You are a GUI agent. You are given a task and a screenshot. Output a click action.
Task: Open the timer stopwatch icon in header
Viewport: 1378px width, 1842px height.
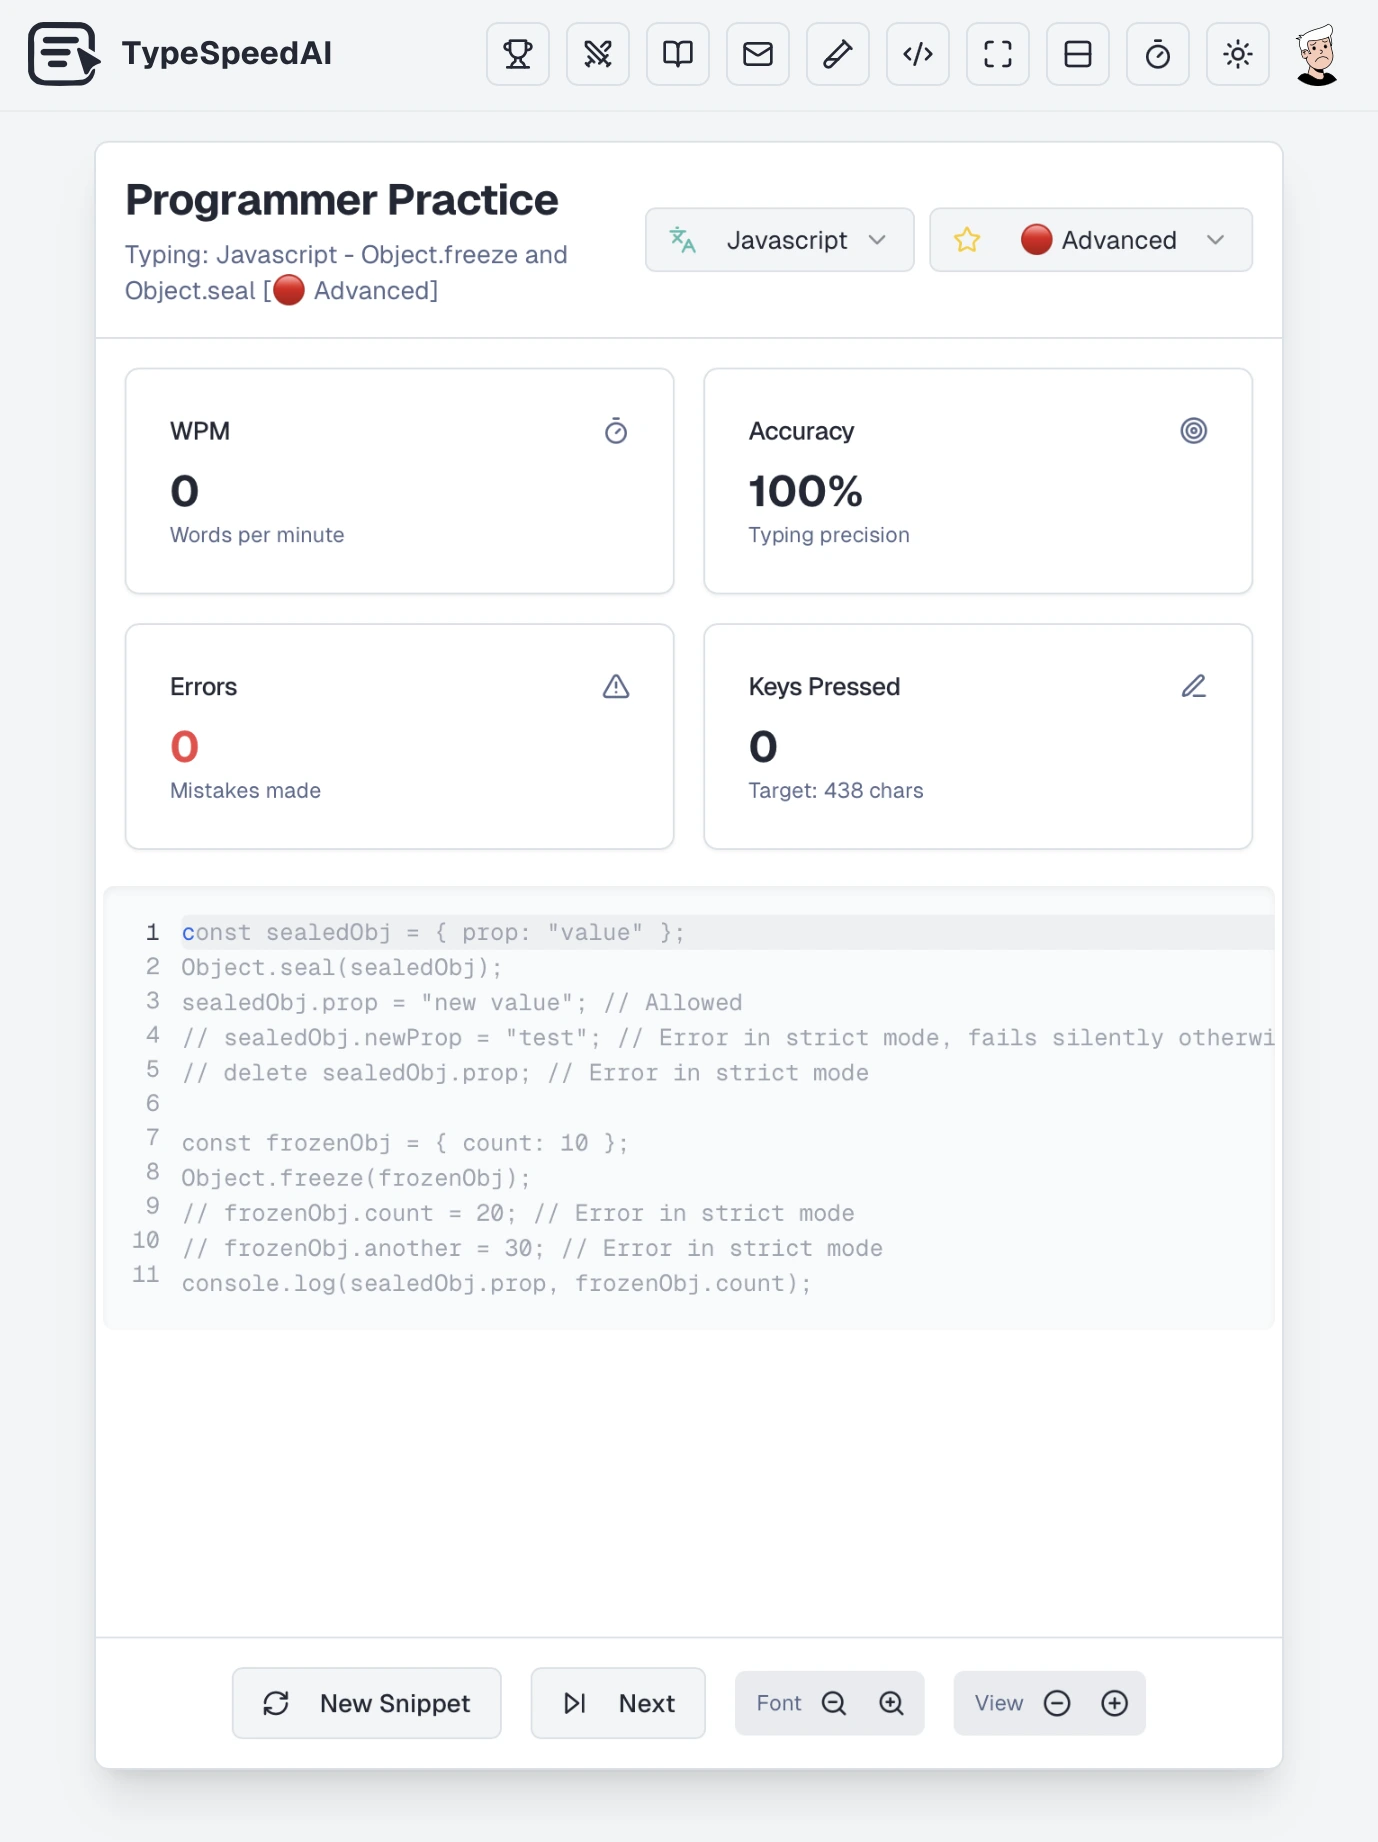coord(1157,54)
